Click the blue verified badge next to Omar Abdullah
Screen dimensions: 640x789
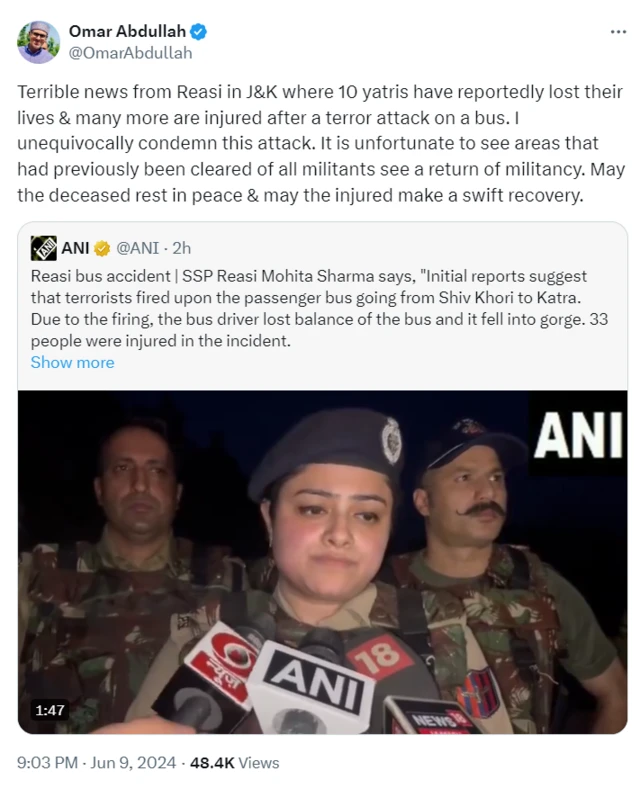click(198, 32)
